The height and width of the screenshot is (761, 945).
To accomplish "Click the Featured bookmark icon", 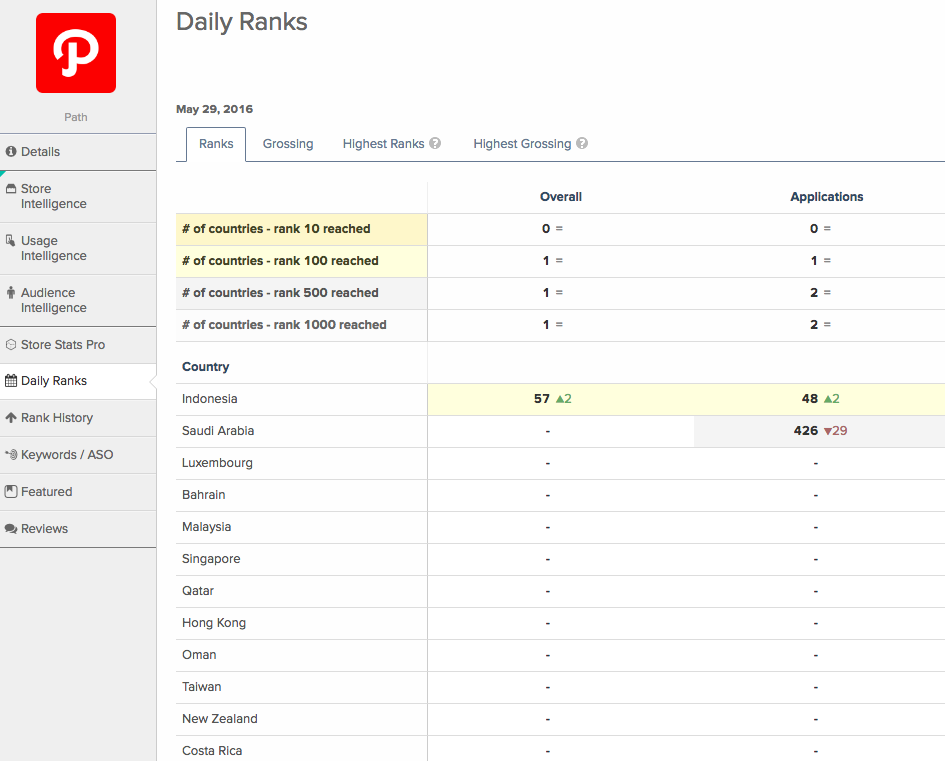I will coord(11,492).
